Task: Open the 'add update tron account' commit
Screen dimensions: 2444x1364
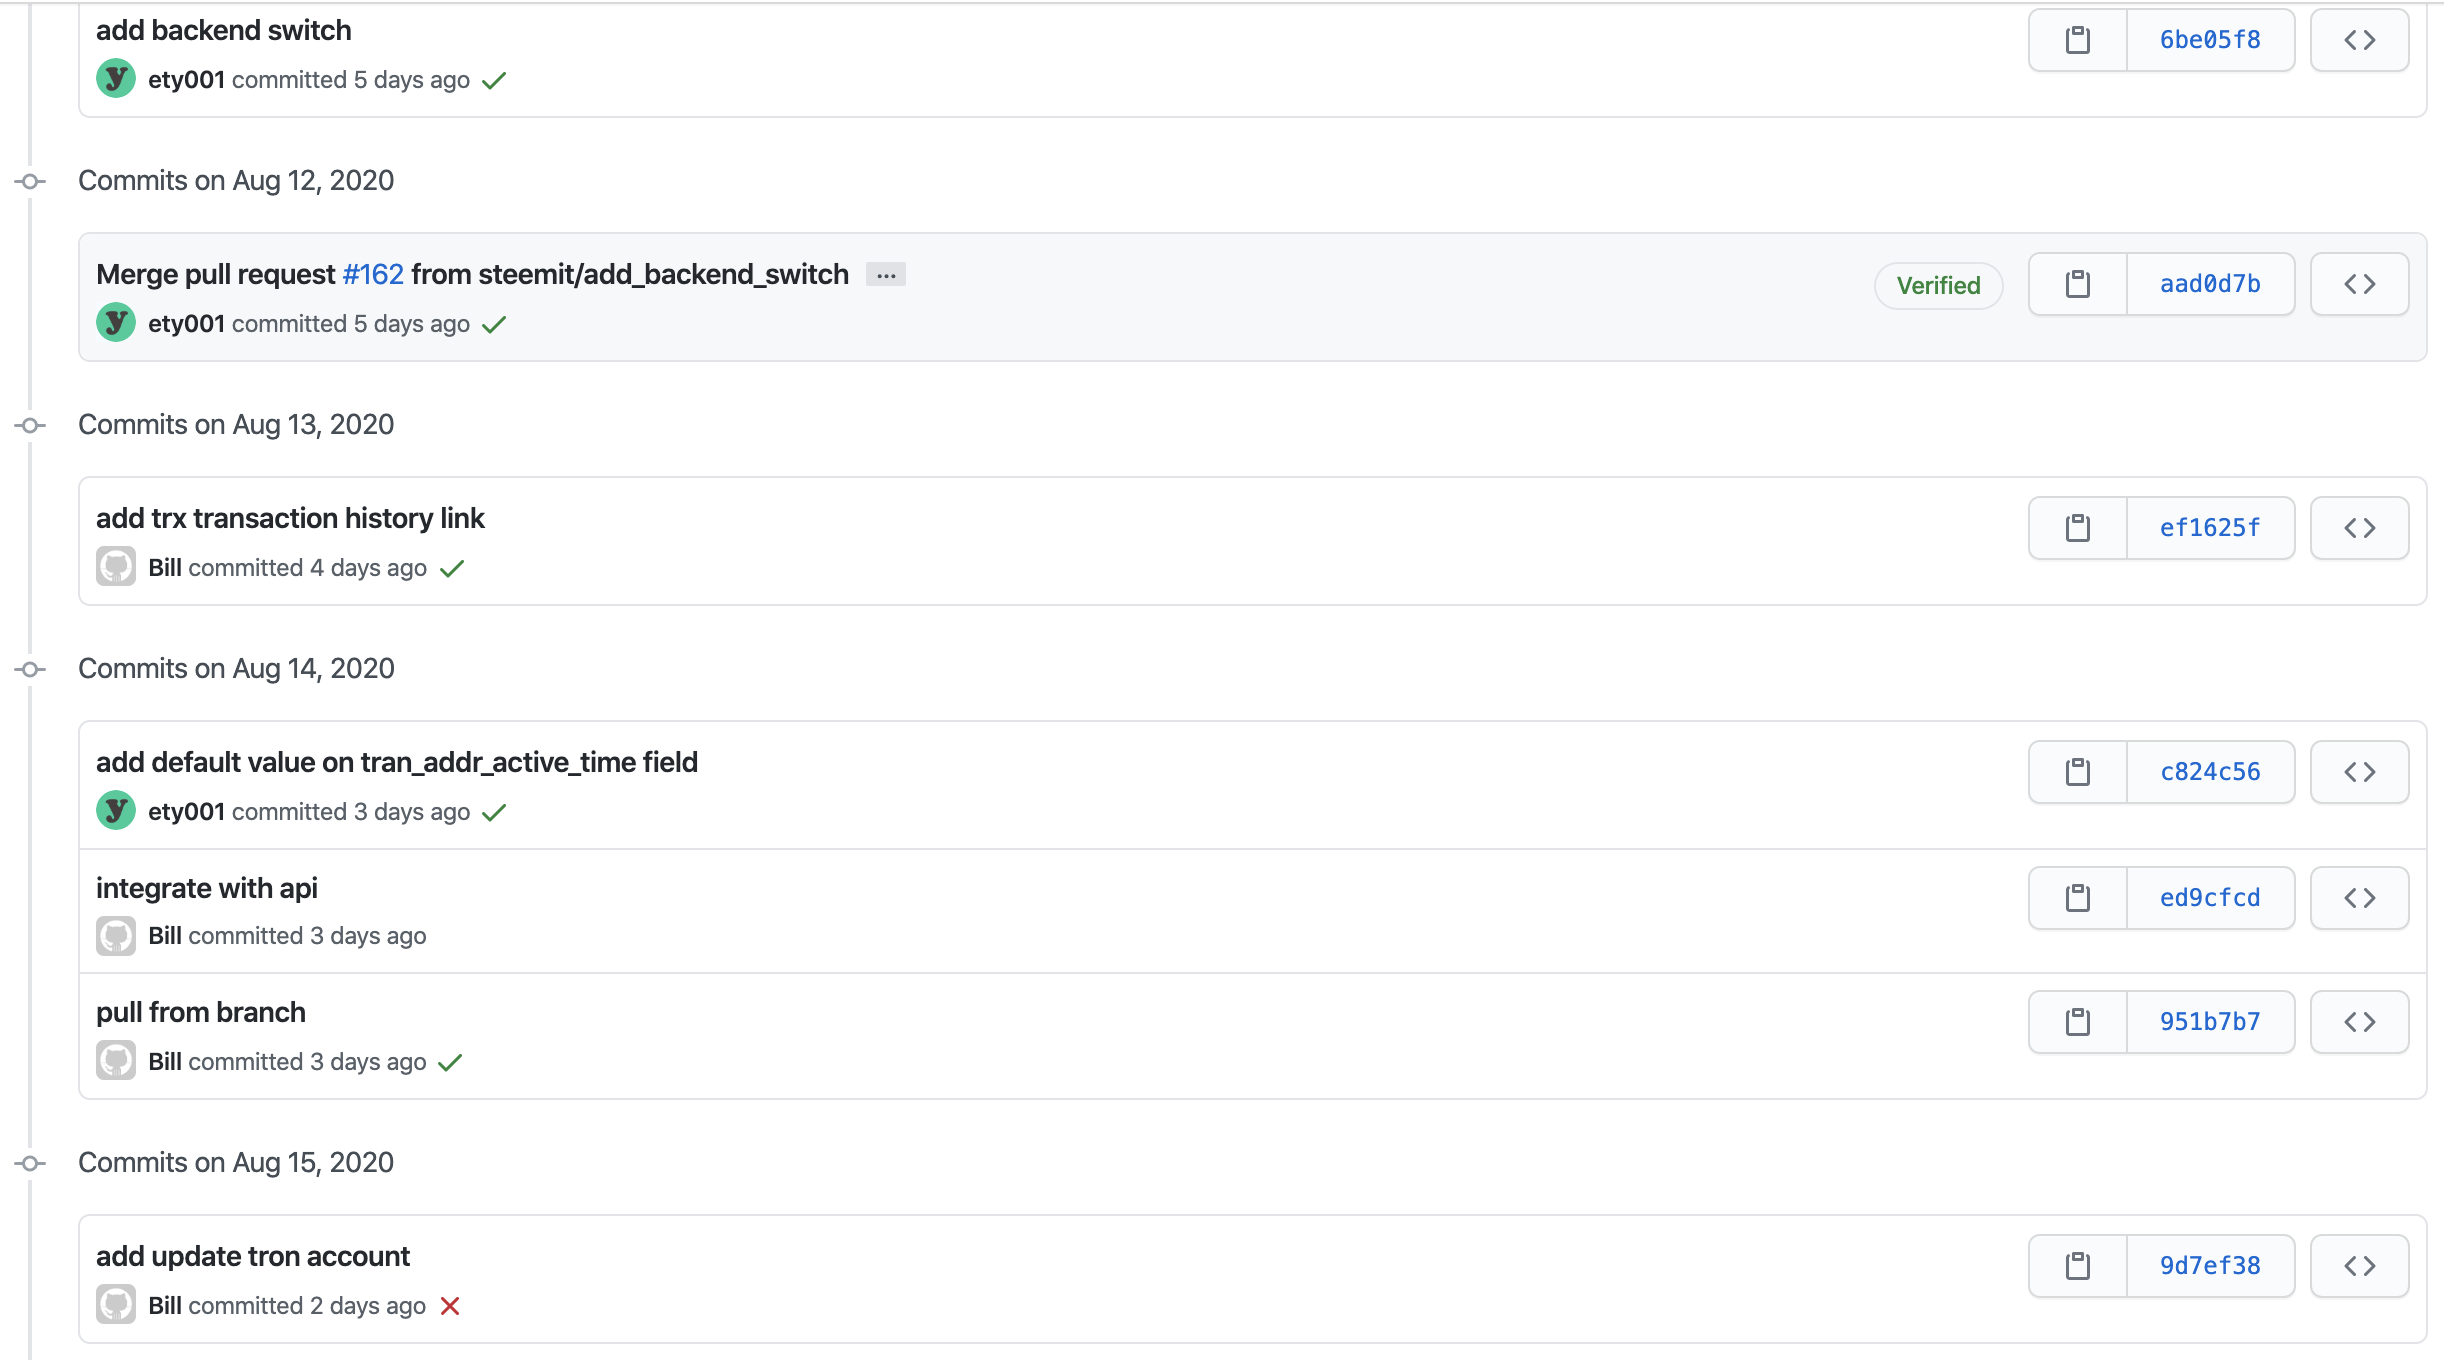Action: pyautogui.click(x=253, y=1256)
